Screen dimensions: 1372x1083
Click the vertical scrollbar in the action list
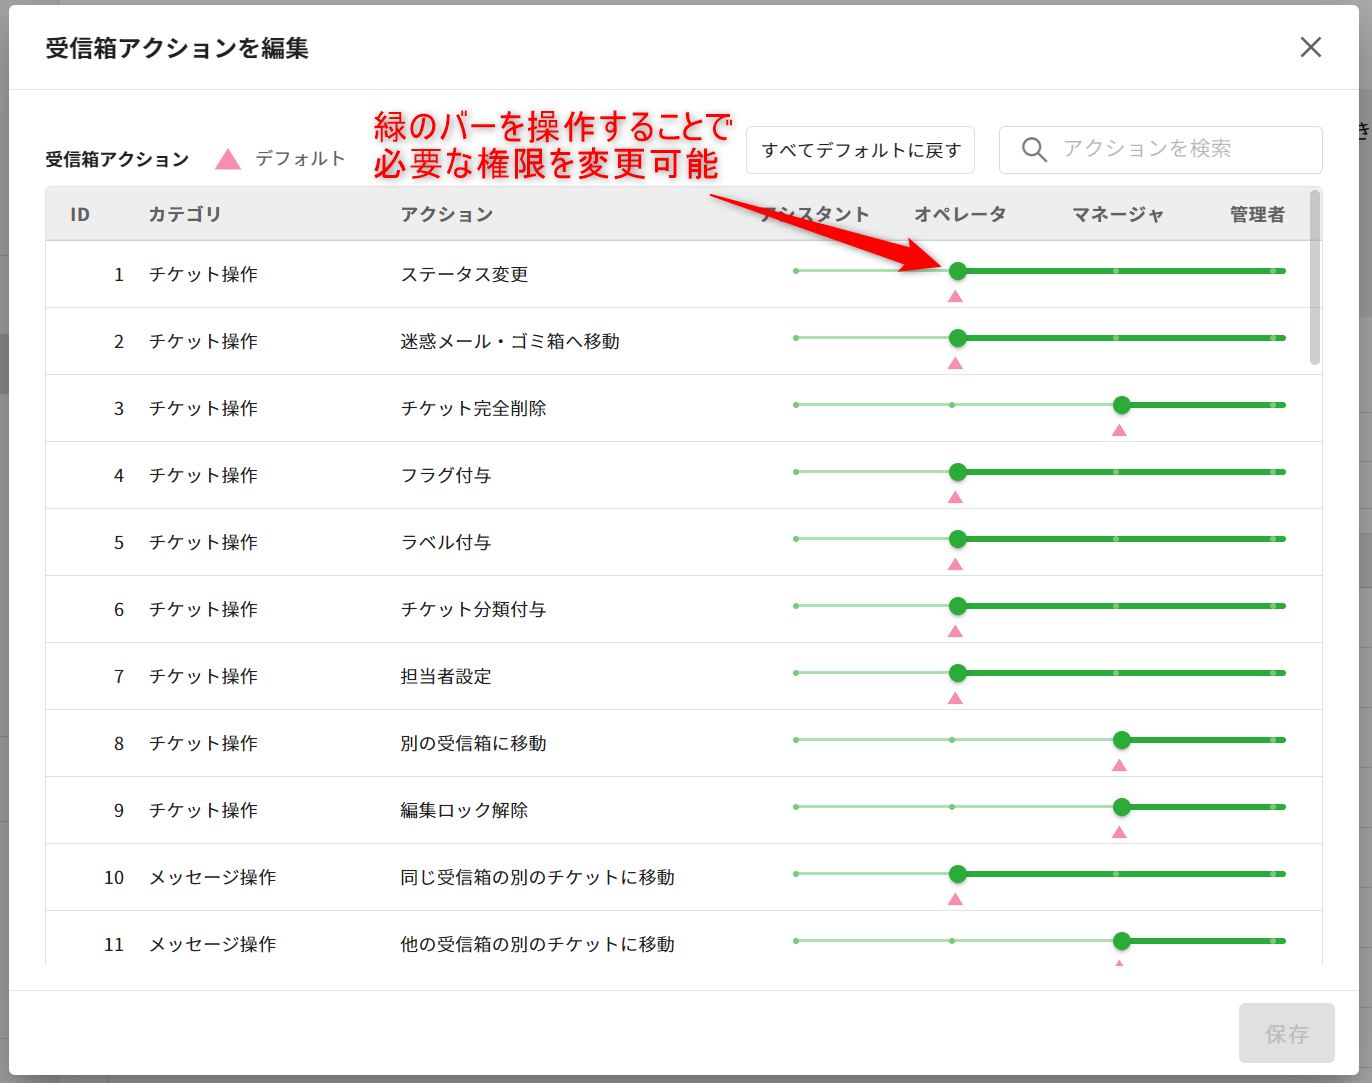point(1314,280)
